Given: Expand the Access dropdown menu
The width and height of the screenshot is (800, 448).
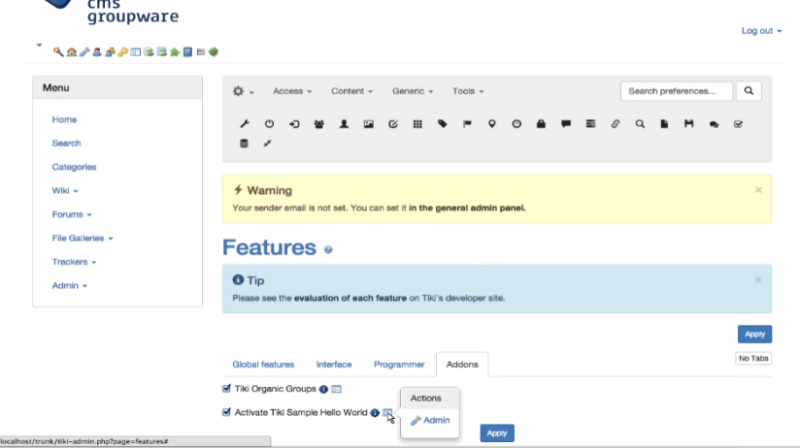Looking at the screenshot, I should pyautogui.click(x=292, y=91).
